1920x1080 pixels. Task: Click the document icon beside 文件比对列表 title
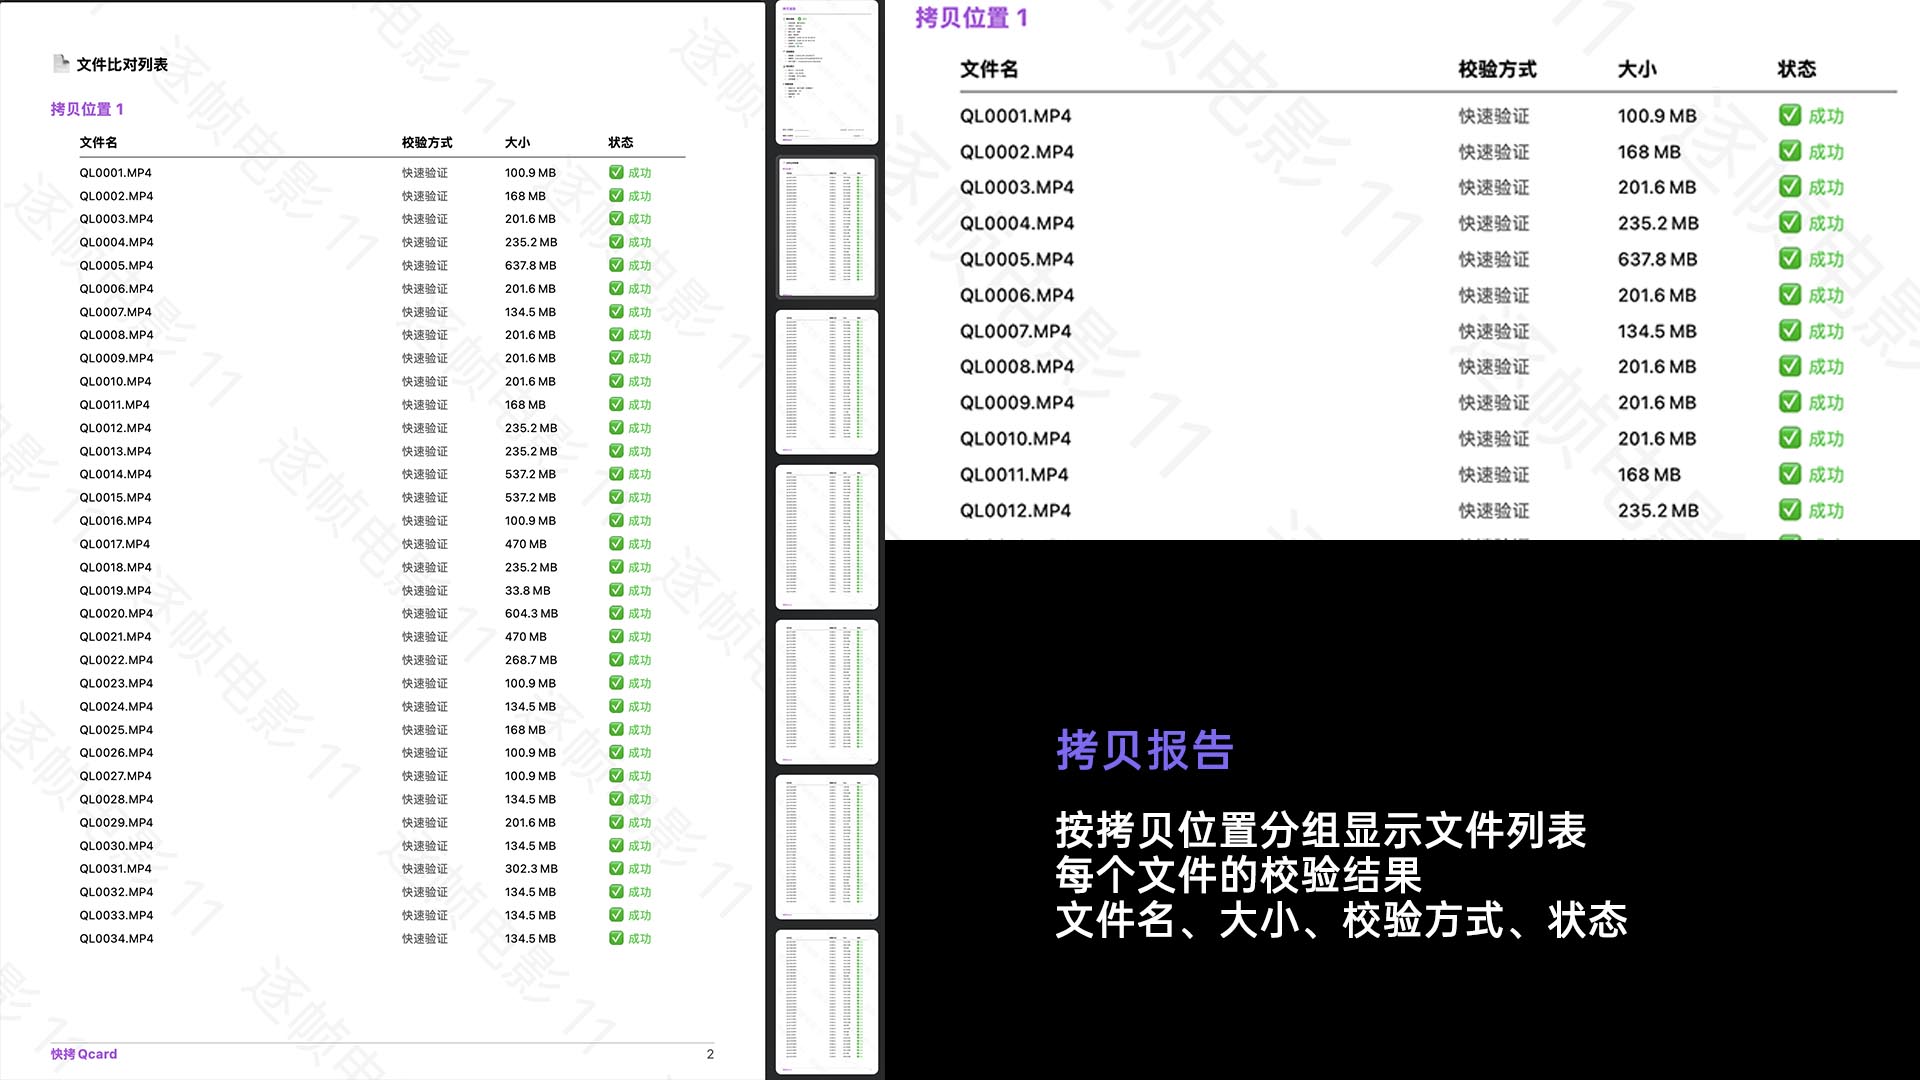click(x=60, y=62)
